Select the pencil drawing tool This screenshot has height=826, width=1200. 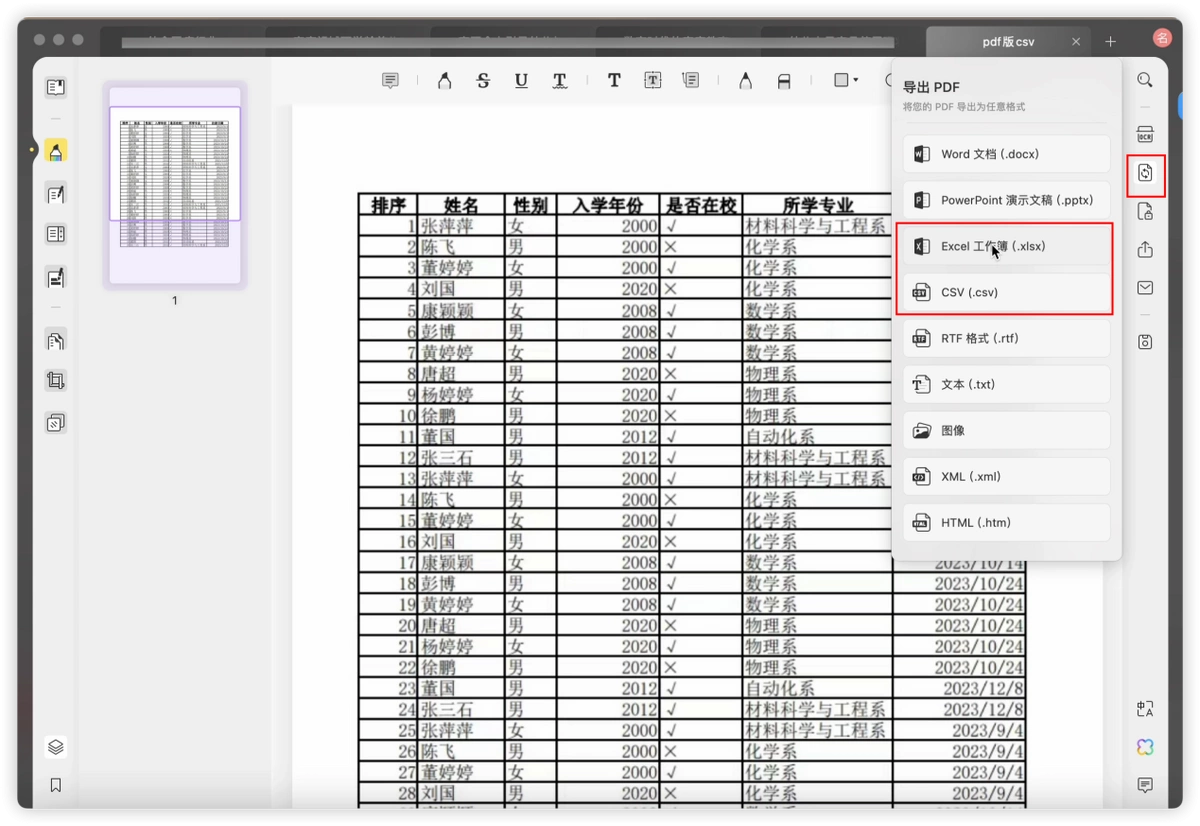click(x=745, y=81)
